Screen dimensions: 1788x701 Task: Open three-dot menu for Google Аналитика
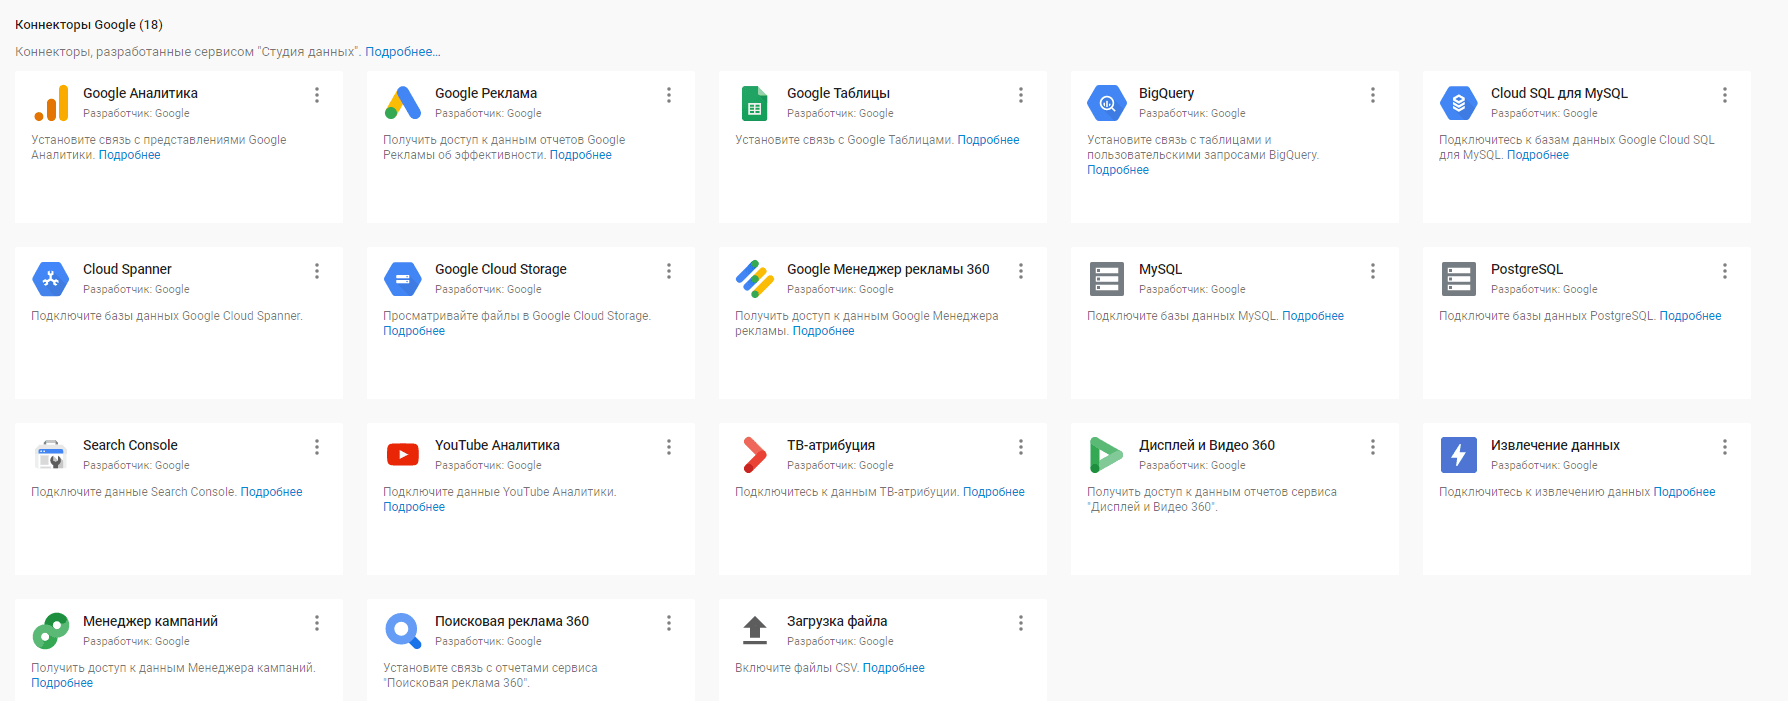coord(317,95)
